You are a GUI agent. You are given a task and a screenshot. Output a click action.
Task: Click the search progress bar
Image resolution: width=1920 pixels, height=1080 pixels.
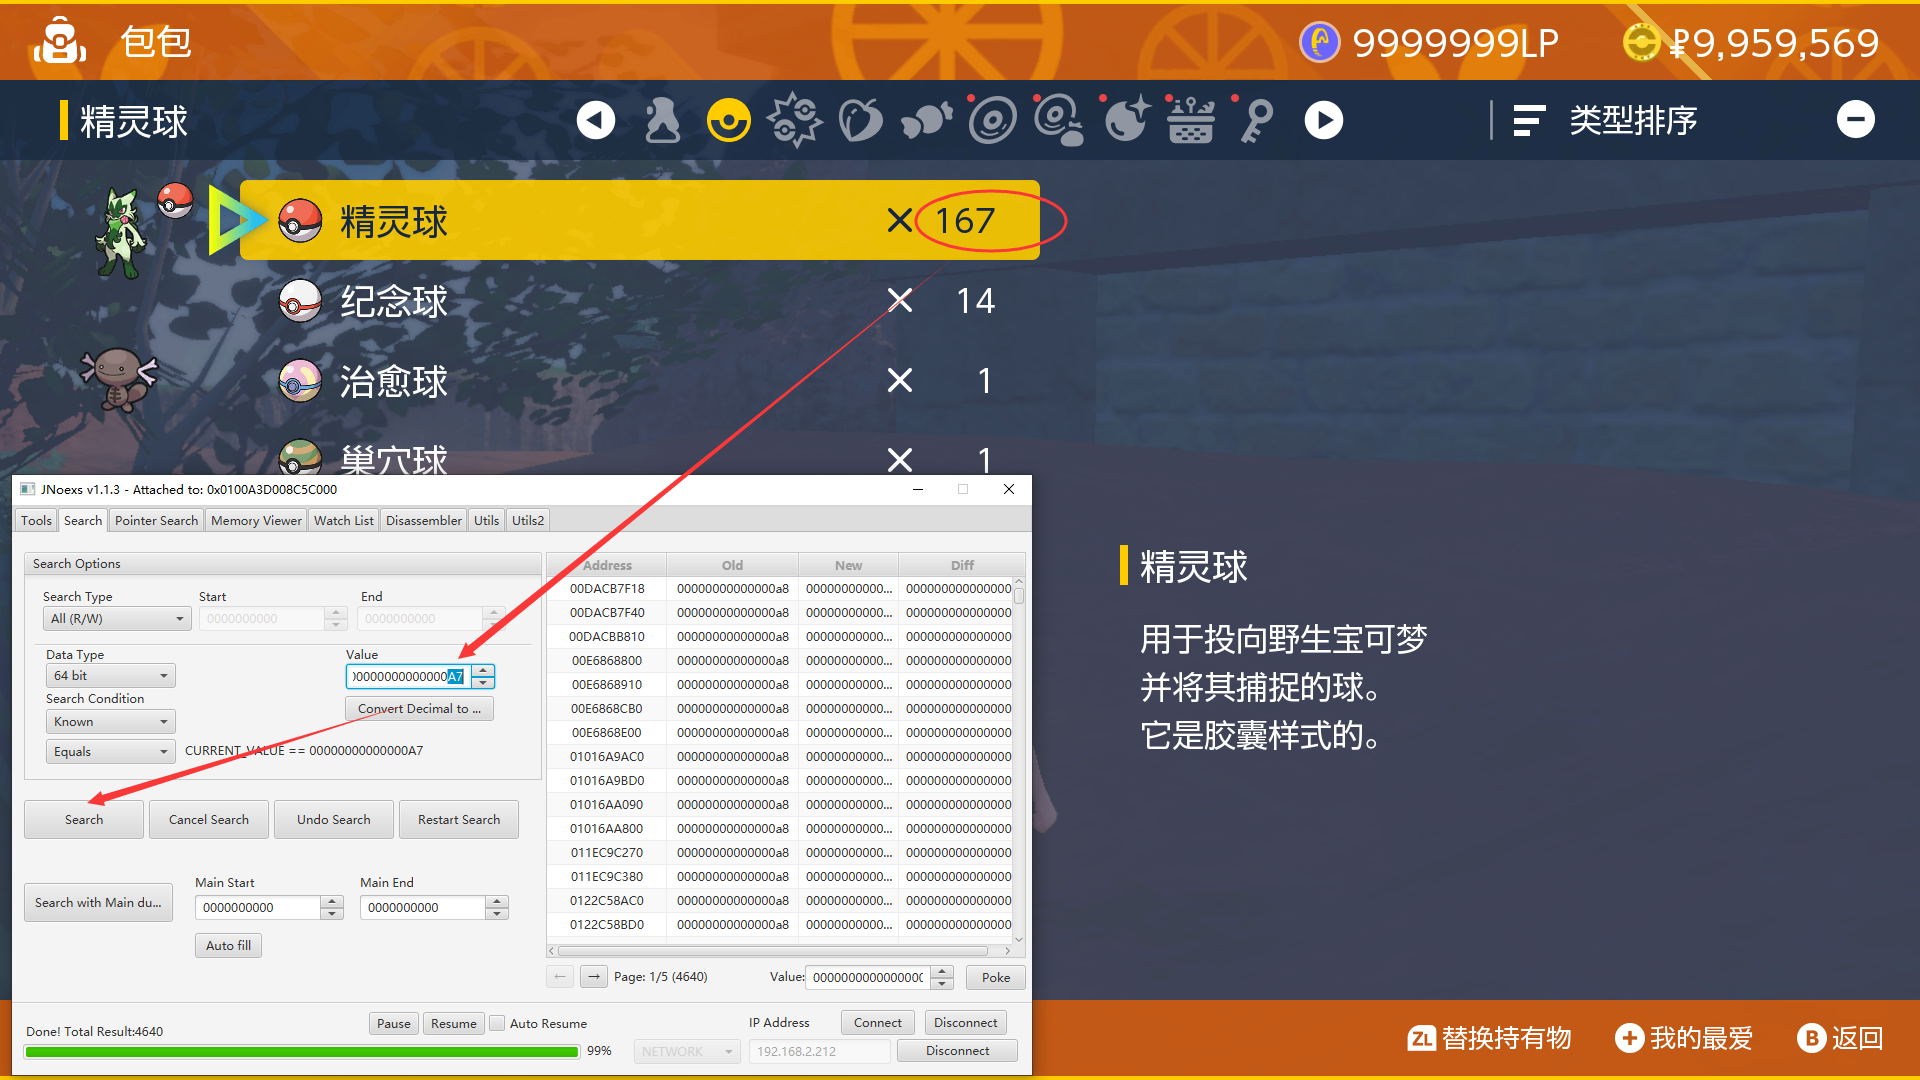coord(302,1052)
